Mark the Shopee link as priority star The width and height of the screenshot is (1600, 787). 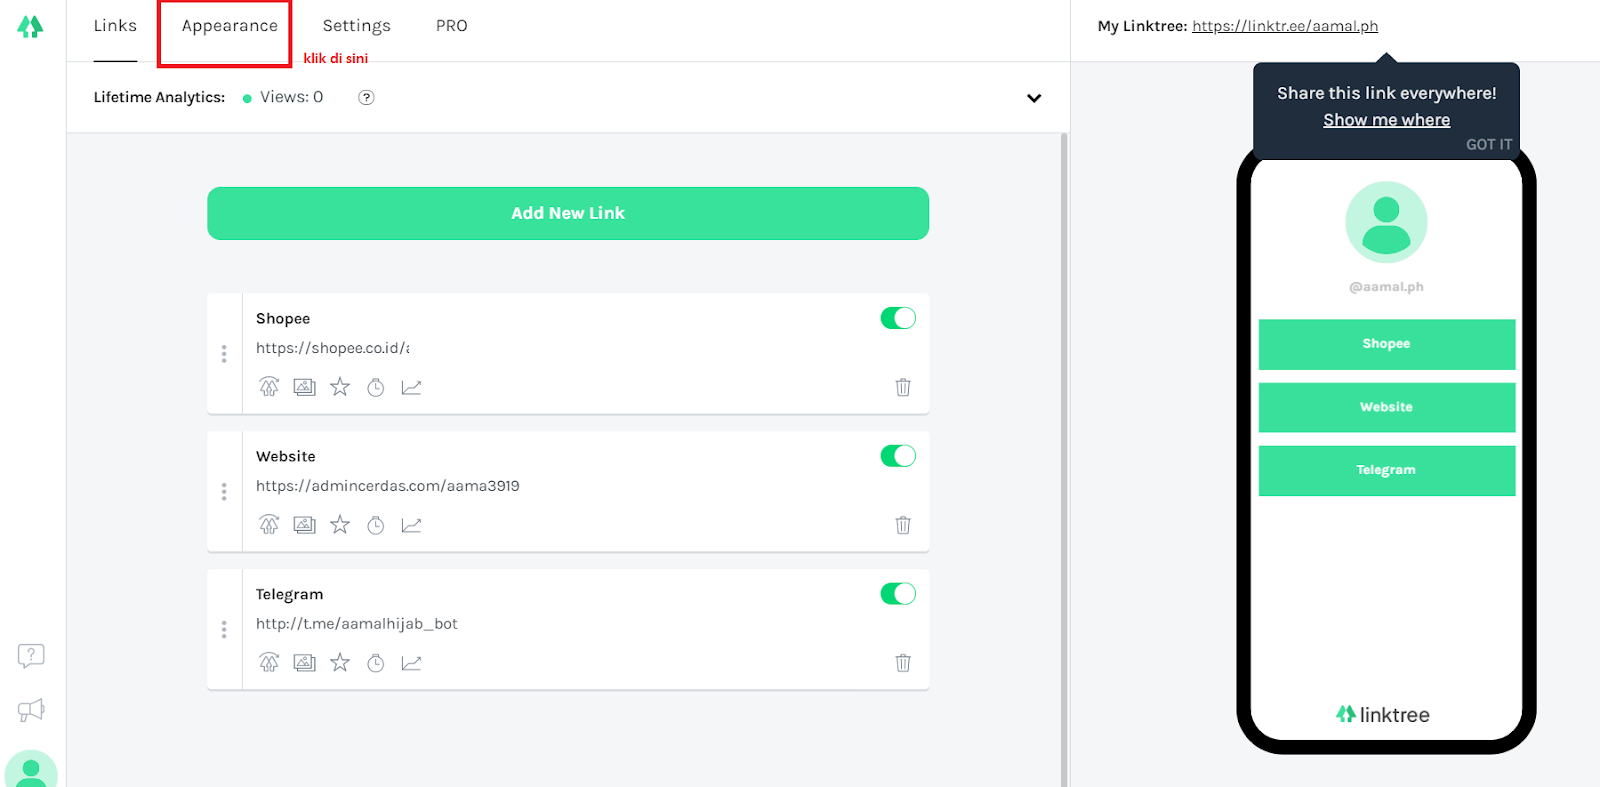coord(340,387)
